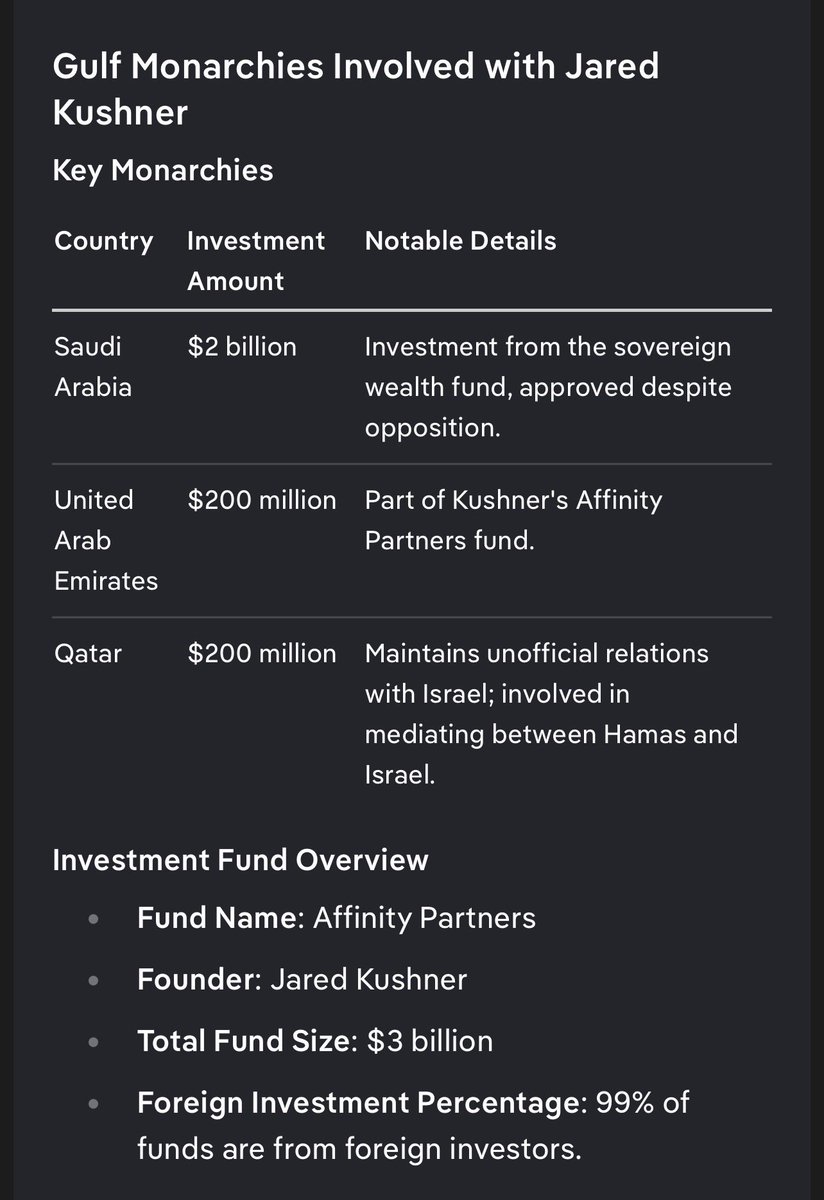Screen dimensions: 824x1200
Task: Click the 'Country' column header
Action: 104,241
